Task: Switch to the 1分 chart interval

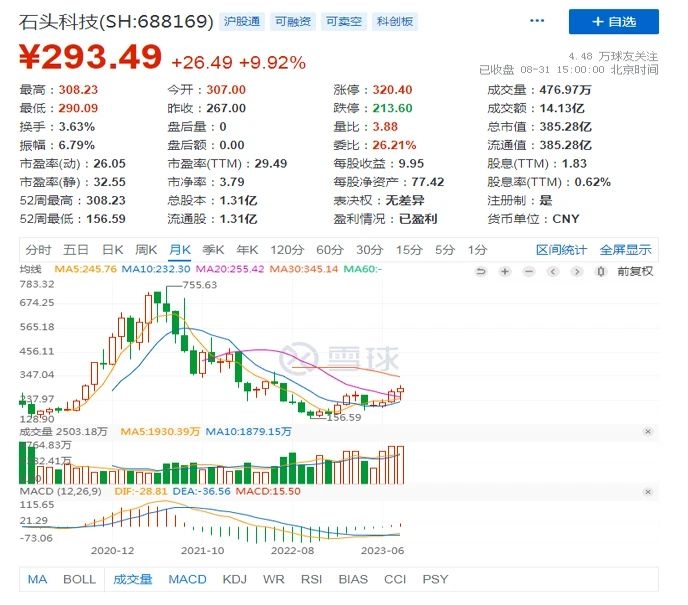Action: [x=477, y=250]
